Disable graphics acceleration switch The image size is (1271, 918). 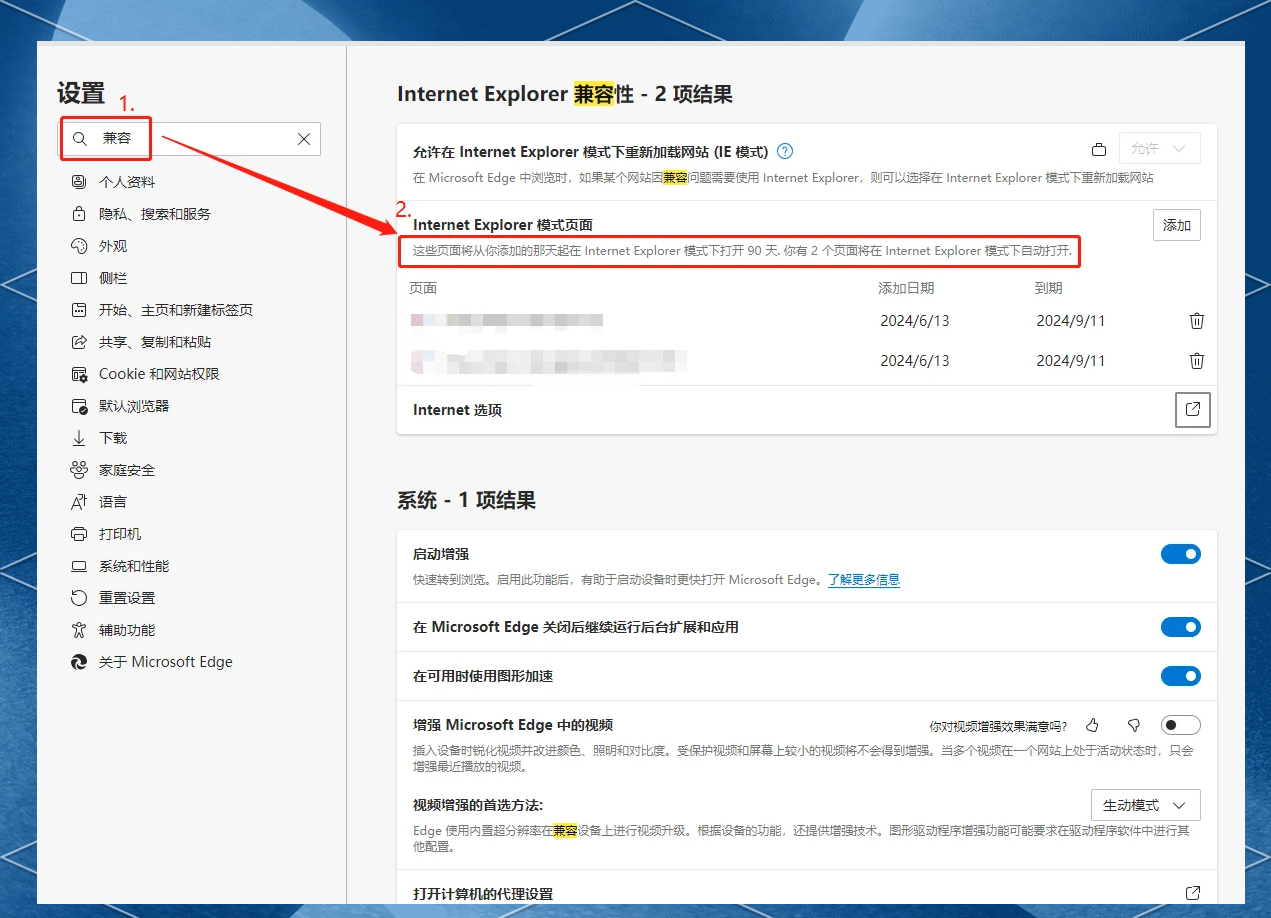[x=1180, y=677]
